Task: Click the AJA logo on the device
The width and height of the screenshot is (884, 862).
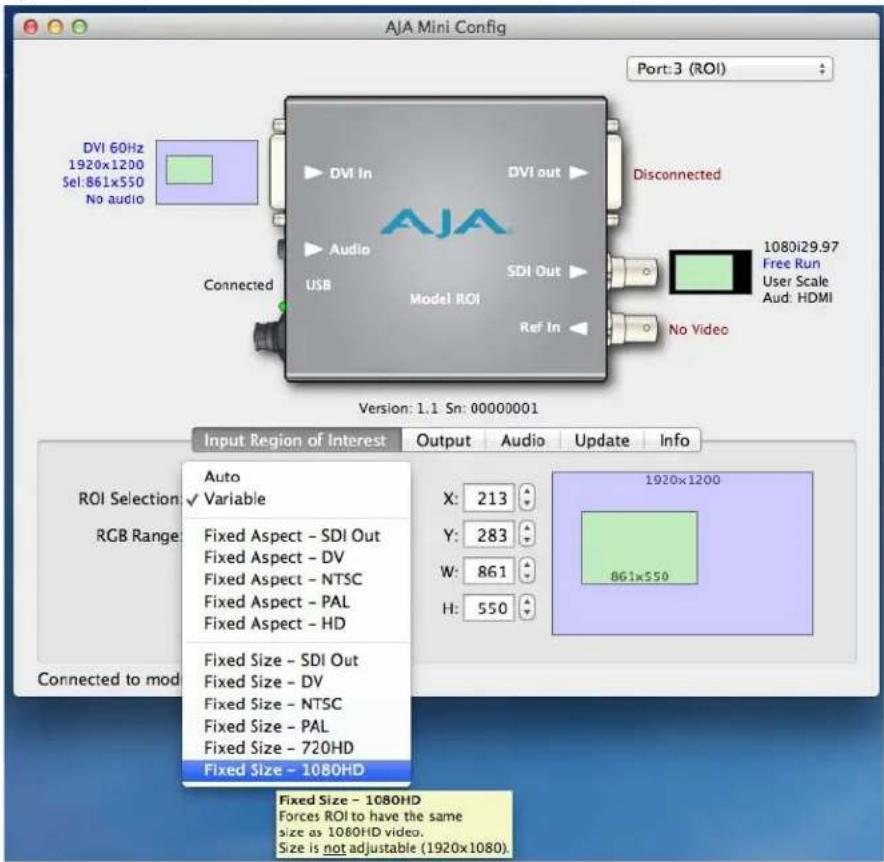Action: (x=445, y=222)
